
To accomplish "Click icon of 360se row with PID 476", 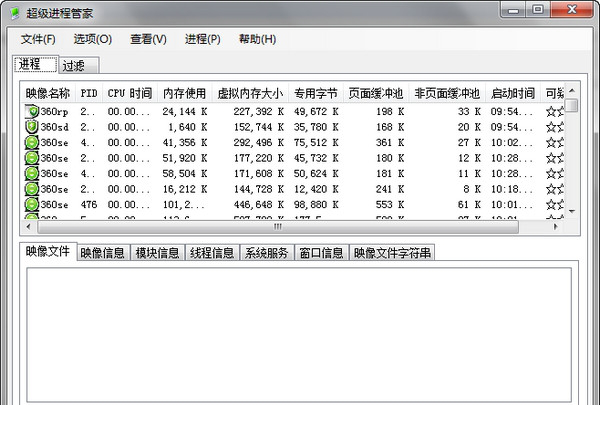I will tap(32, 204).
